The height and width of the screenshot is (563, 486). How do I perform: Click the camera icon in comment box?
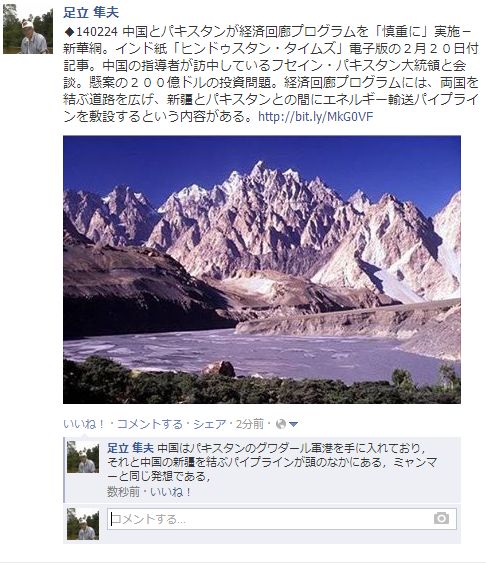pos(441,518)
